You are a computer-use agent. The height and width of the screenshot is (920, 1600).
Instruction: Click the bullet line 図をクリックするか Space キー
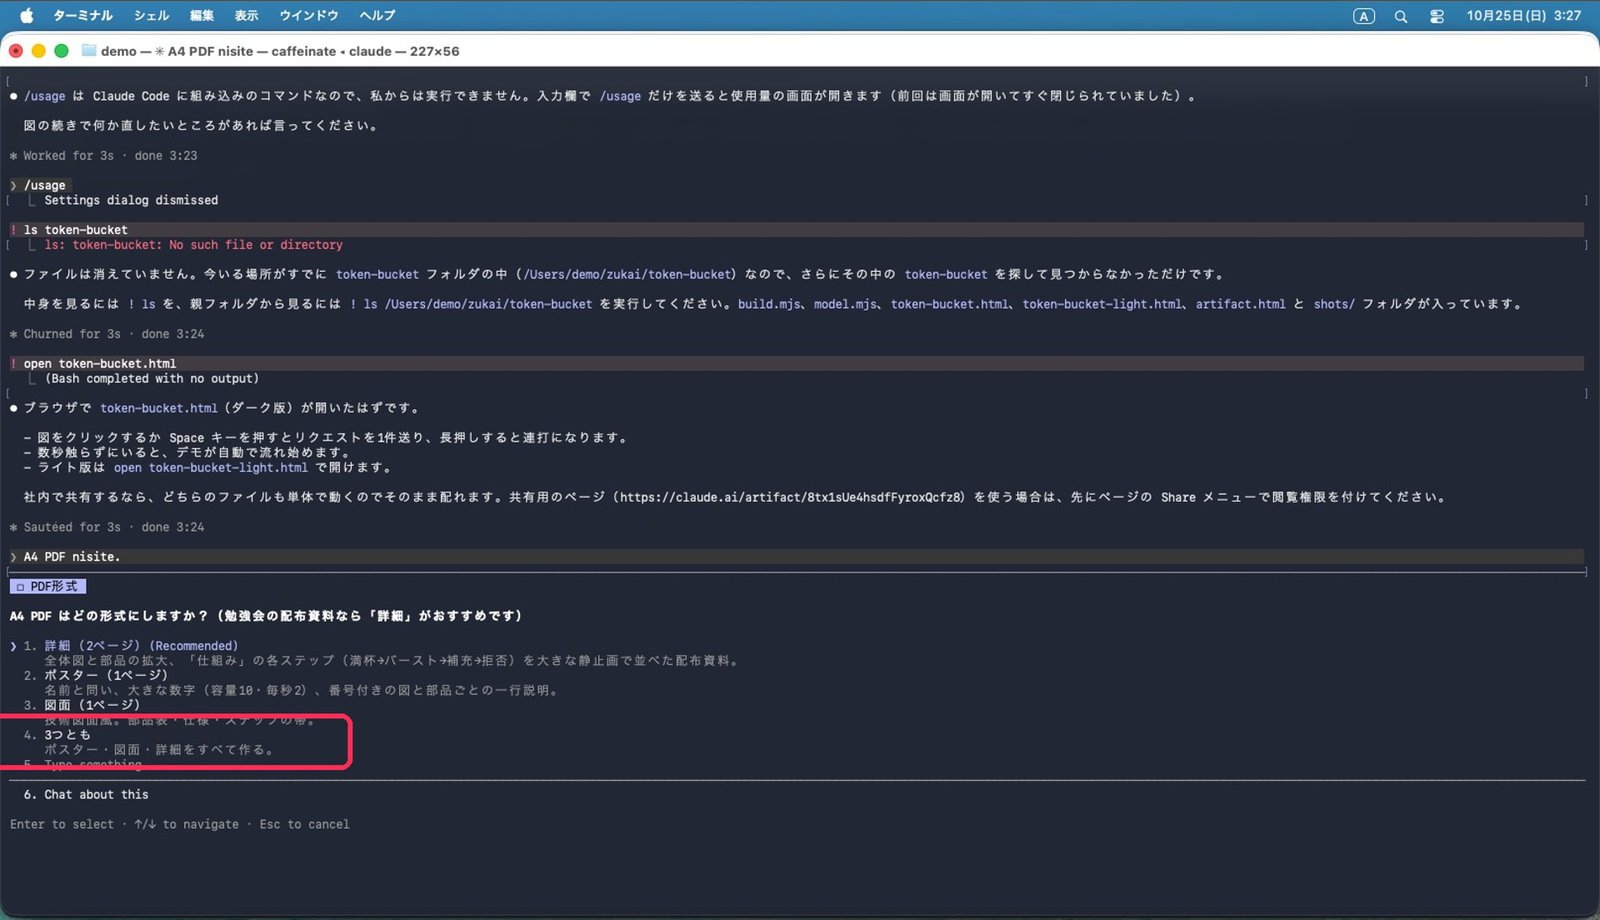[325, 438]
